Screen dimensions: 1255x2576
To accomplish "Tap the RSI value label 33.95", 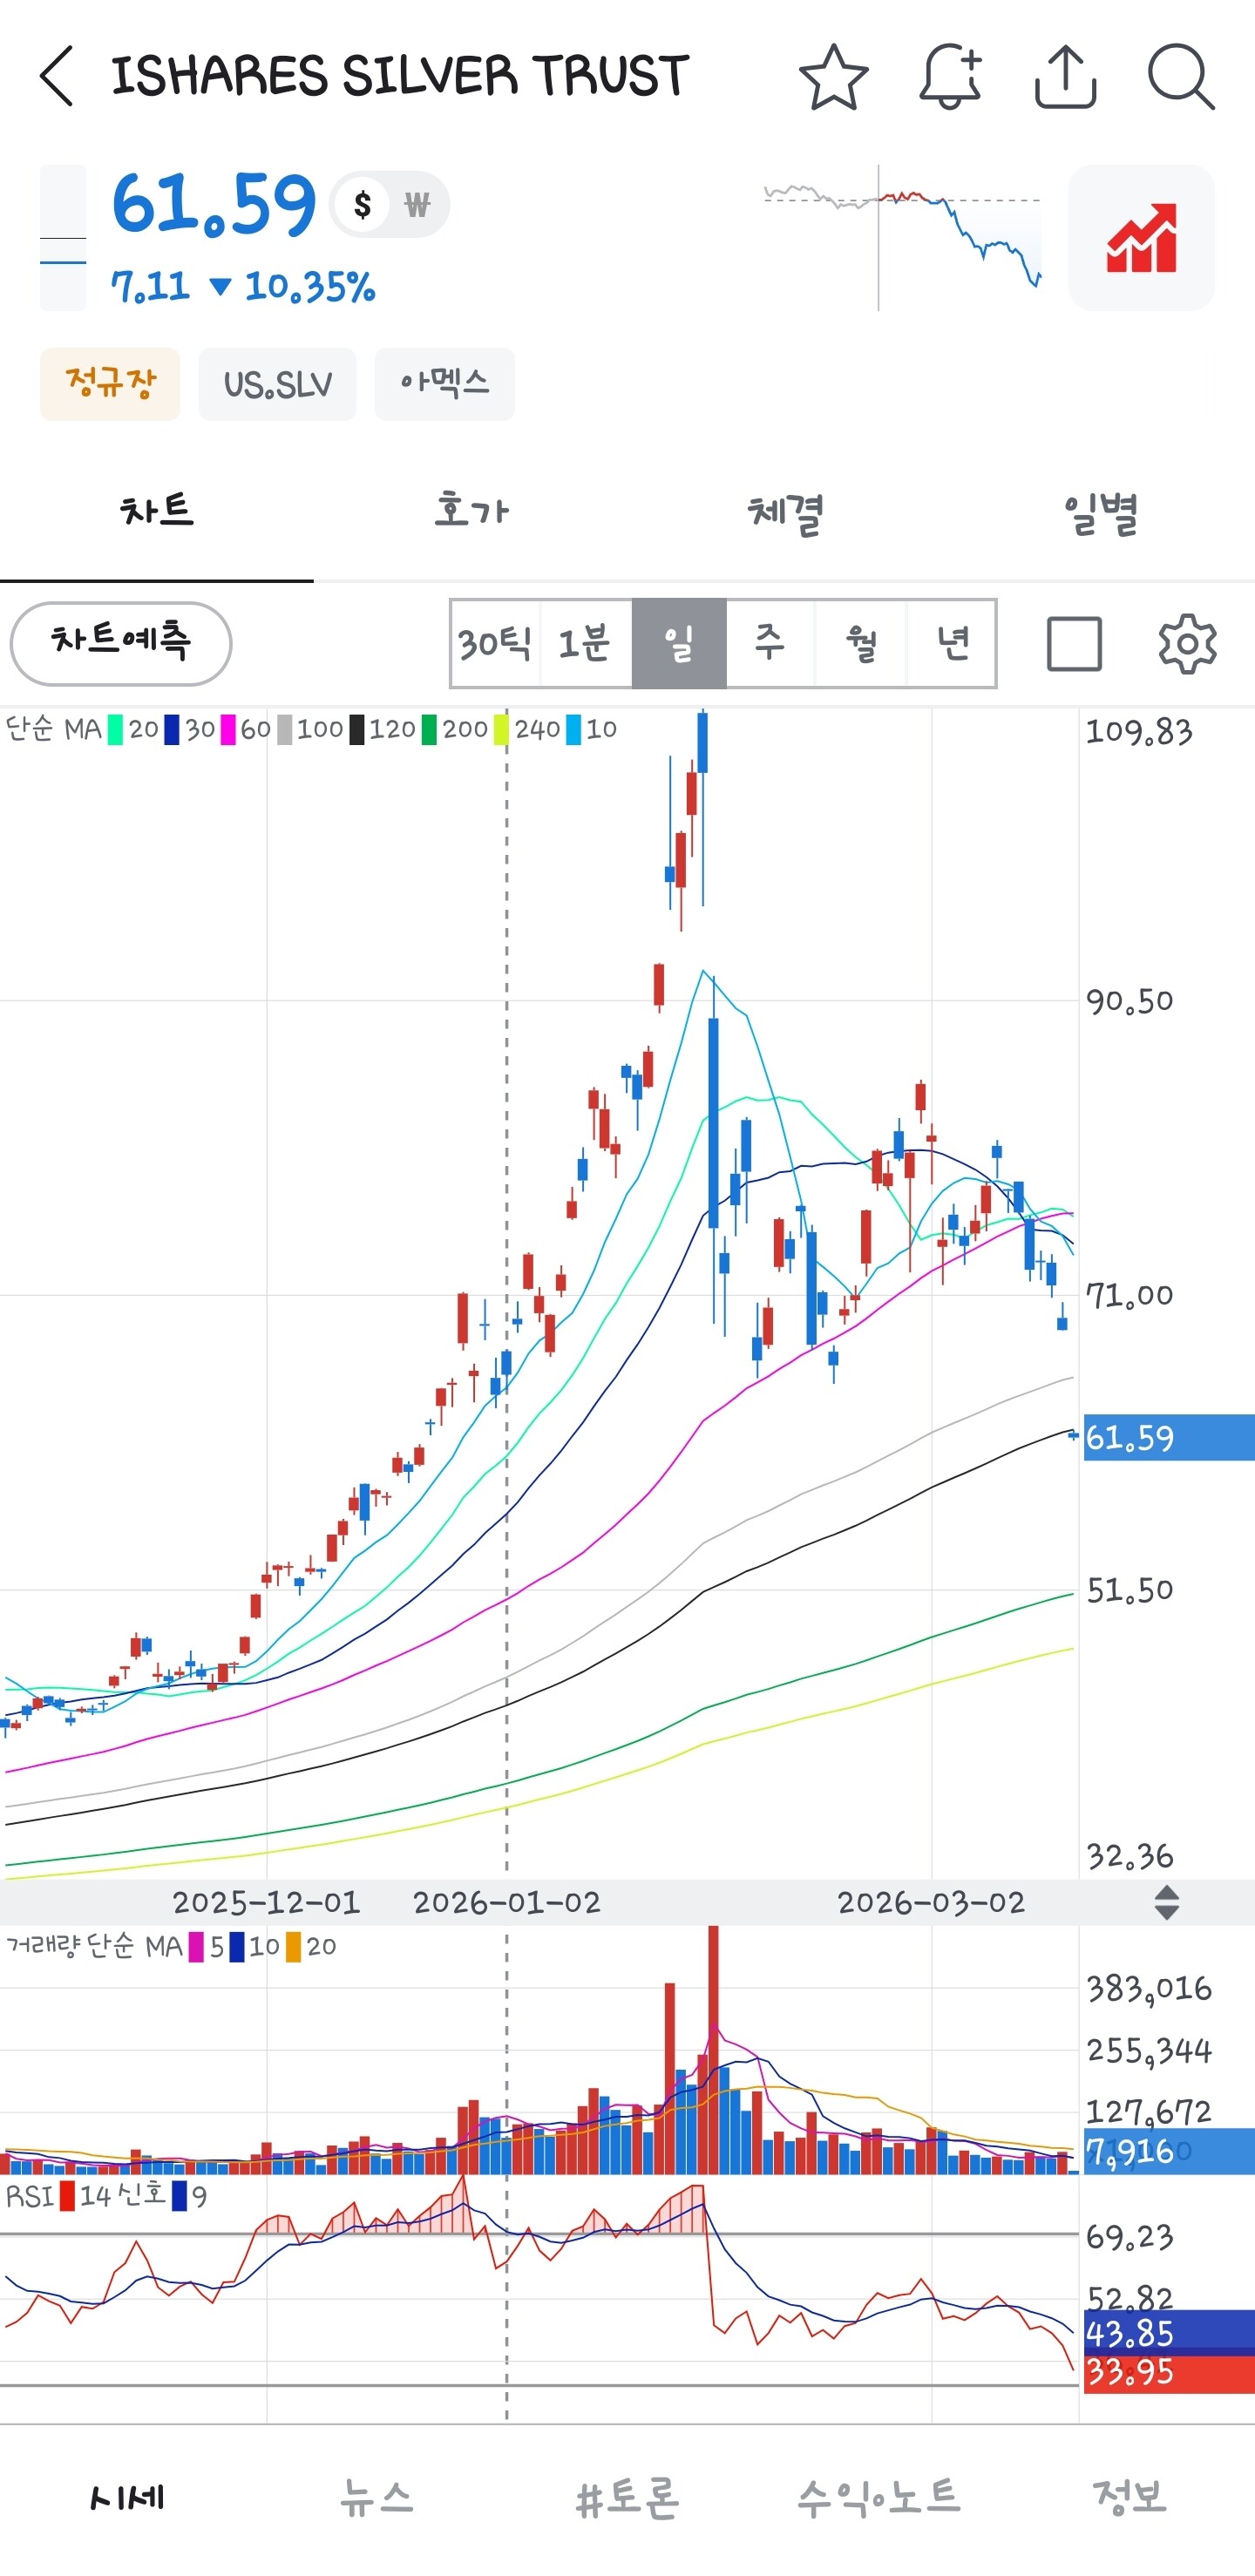I will point(1168,2371).
